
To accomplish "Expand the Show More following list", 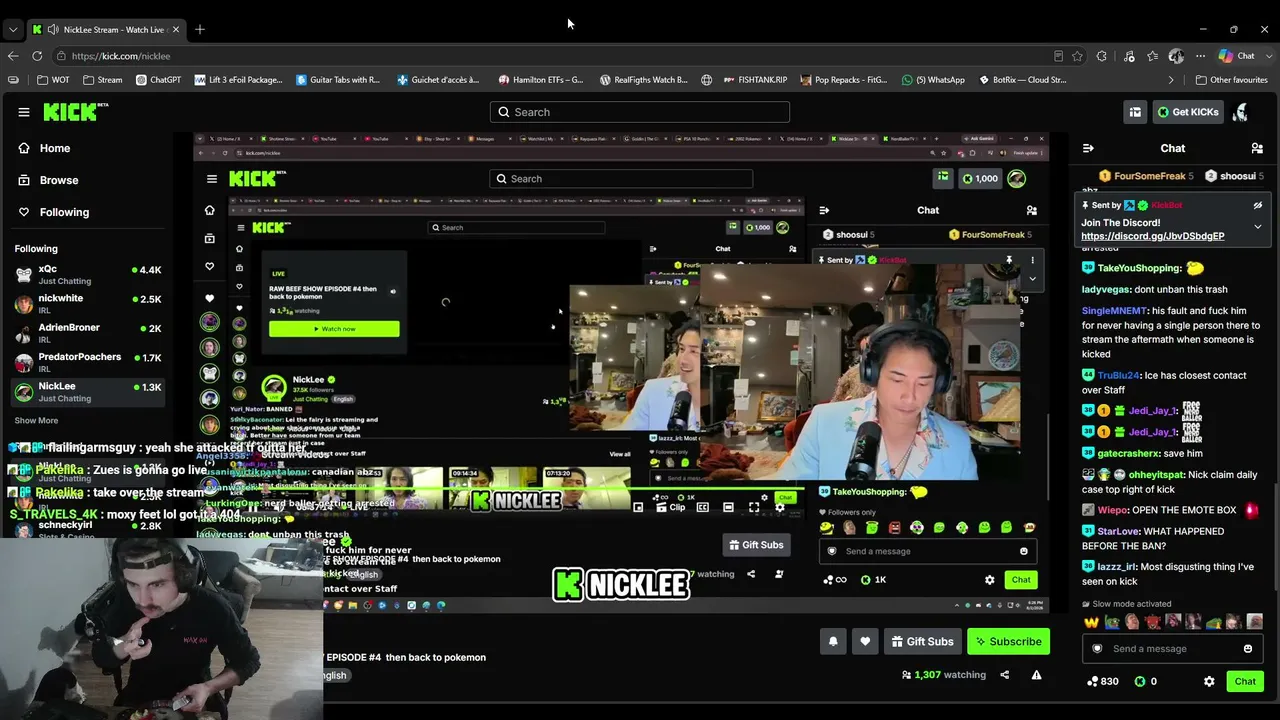I will [36, 421].
